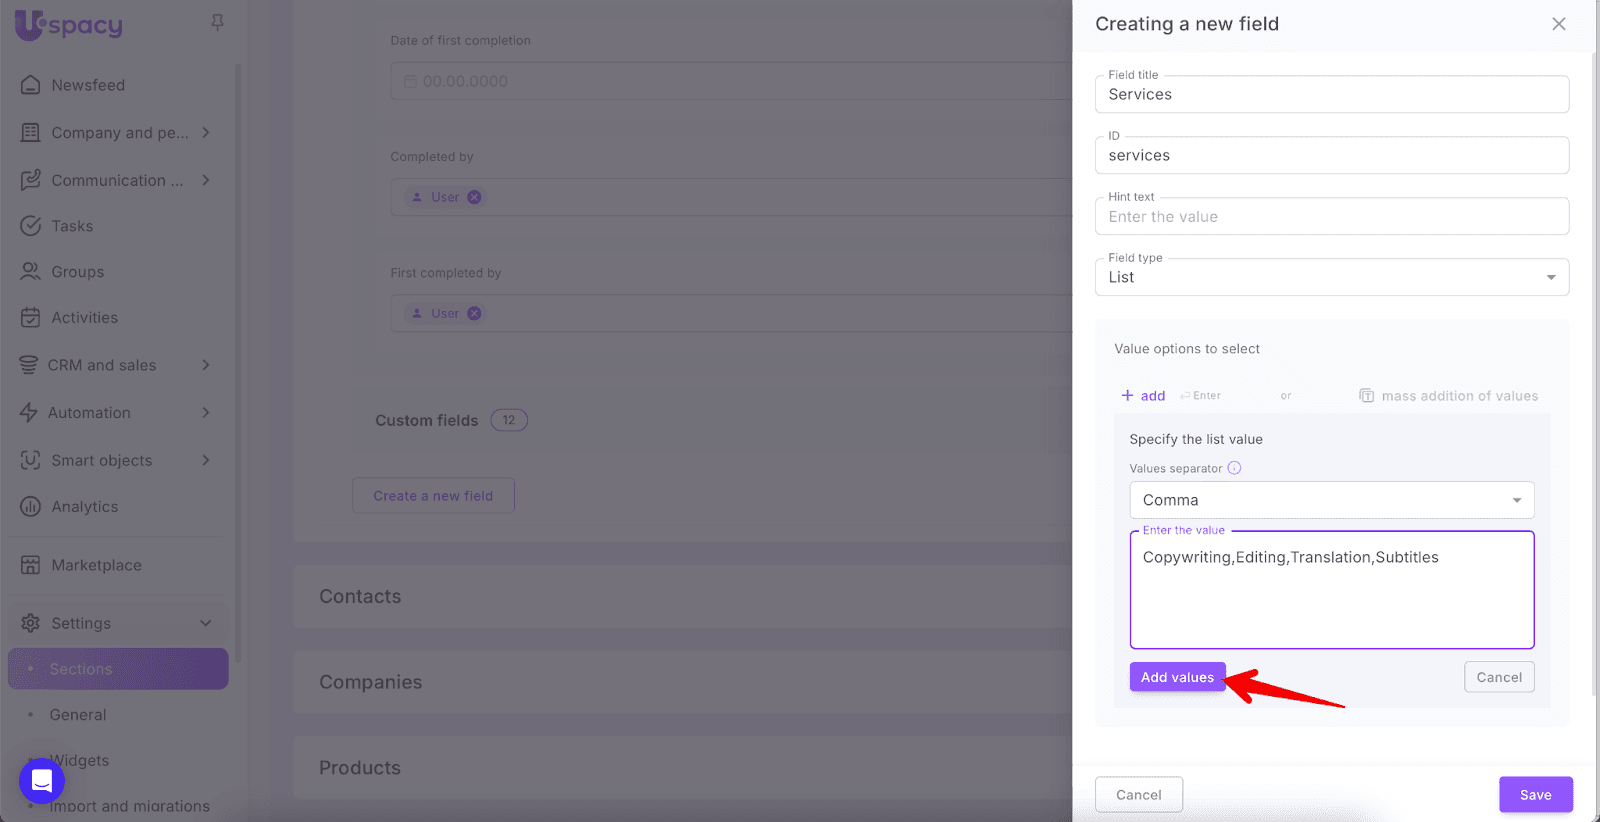
Task: Expand the CRM and sales menu
Action: [206, 365]
